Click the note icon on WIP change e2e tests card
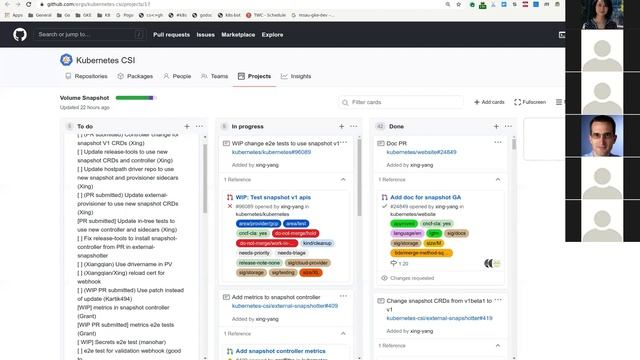This screenshot has height=360, width=640. tap(226, 143)
